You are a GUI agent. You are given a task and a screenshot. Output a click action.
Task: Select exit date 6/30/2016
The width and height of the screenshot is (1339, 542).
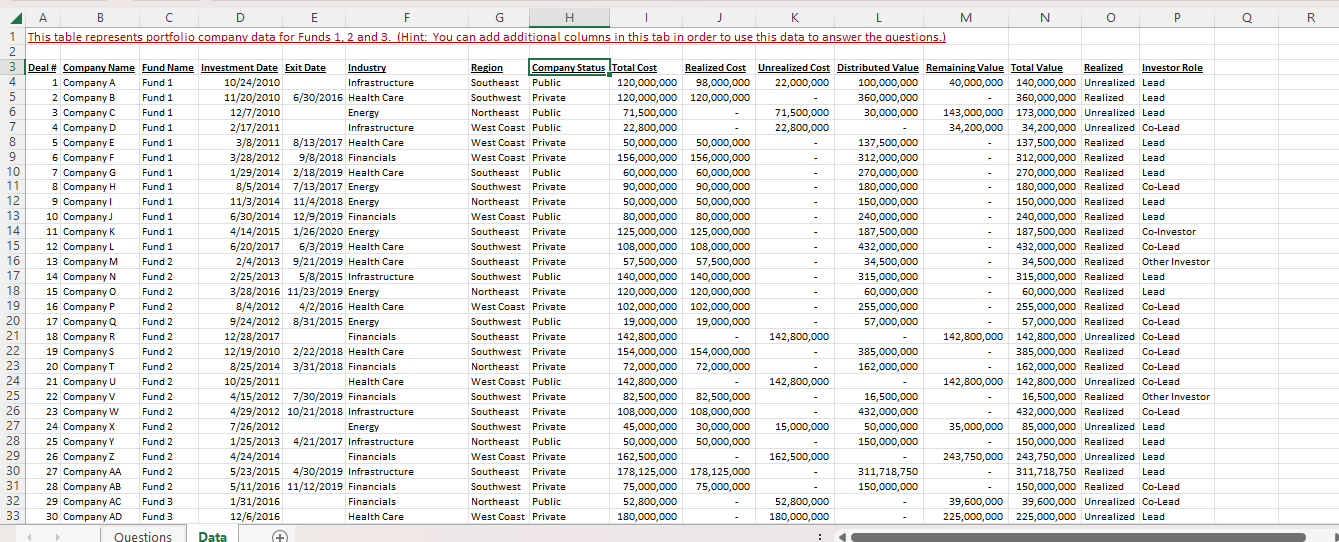[x=313, y=97]
